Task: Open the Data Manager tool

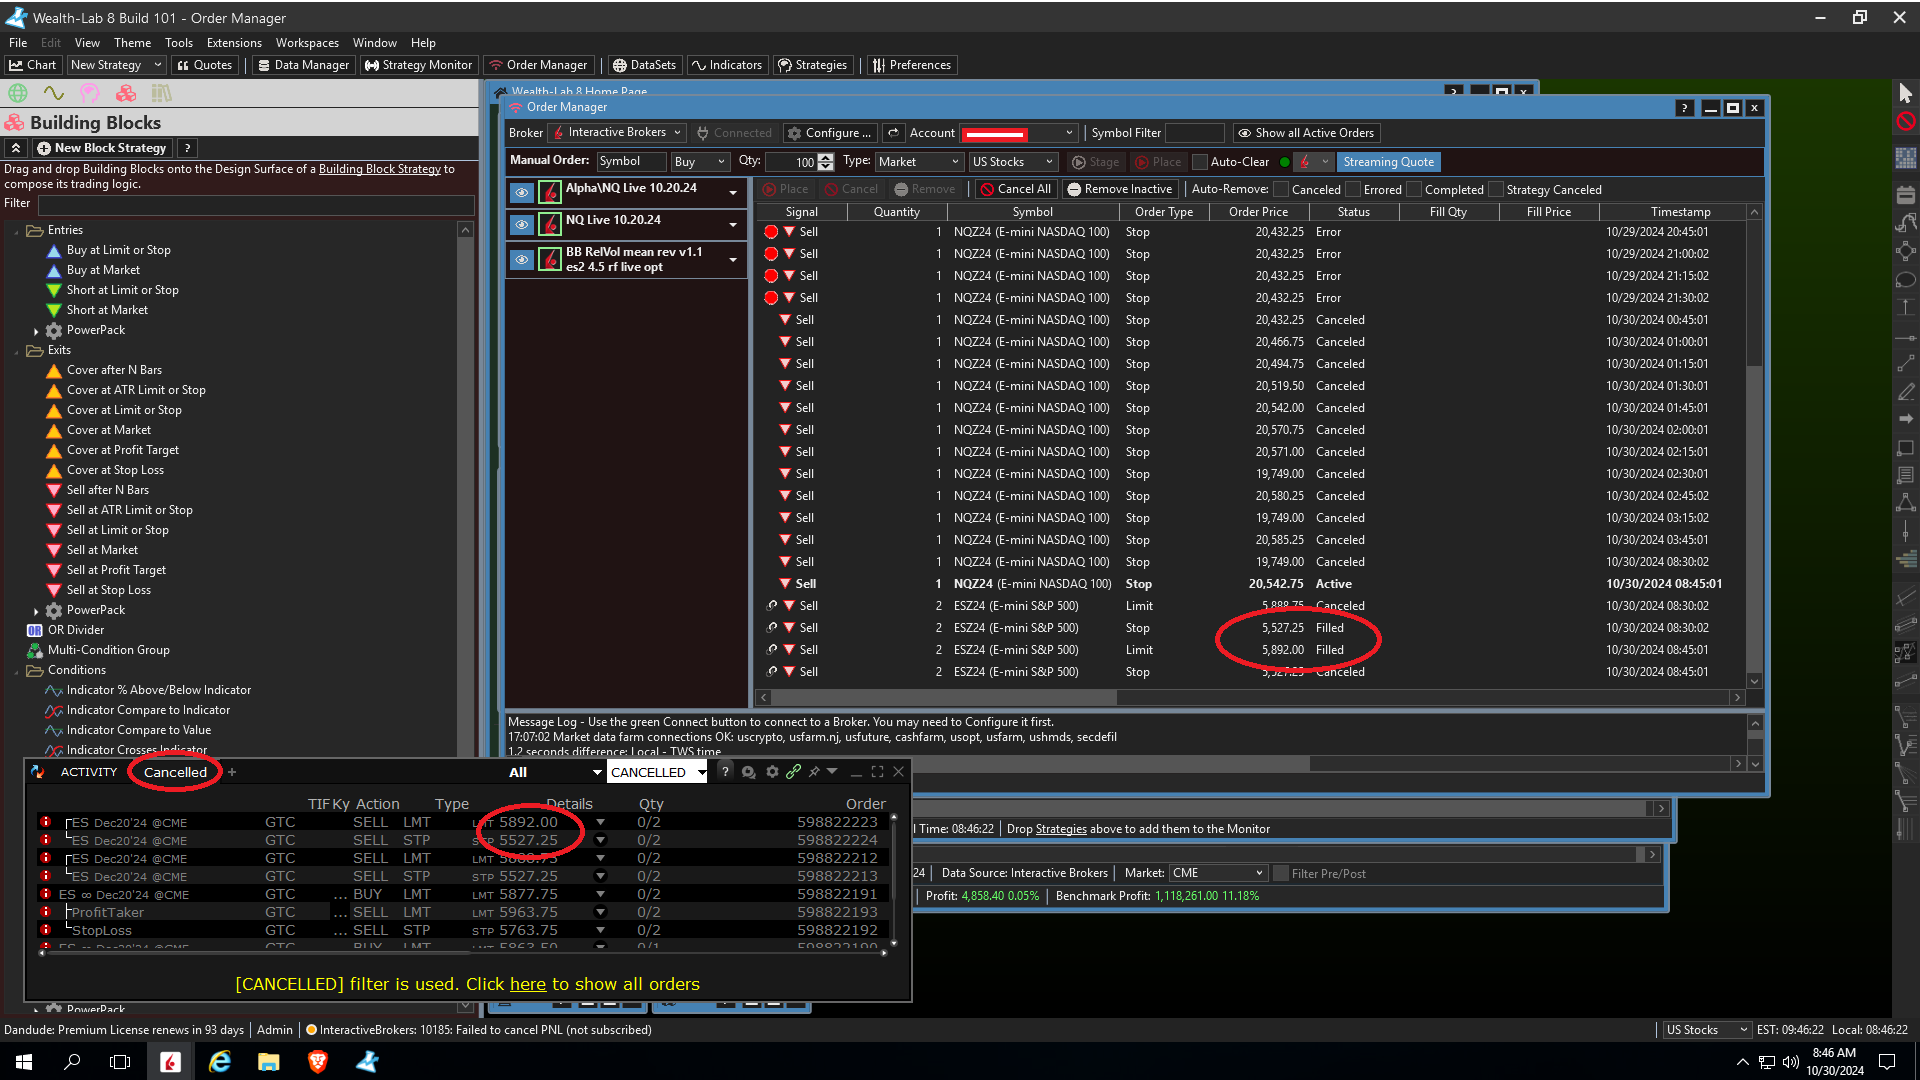Action: click(x=303, y=65)
